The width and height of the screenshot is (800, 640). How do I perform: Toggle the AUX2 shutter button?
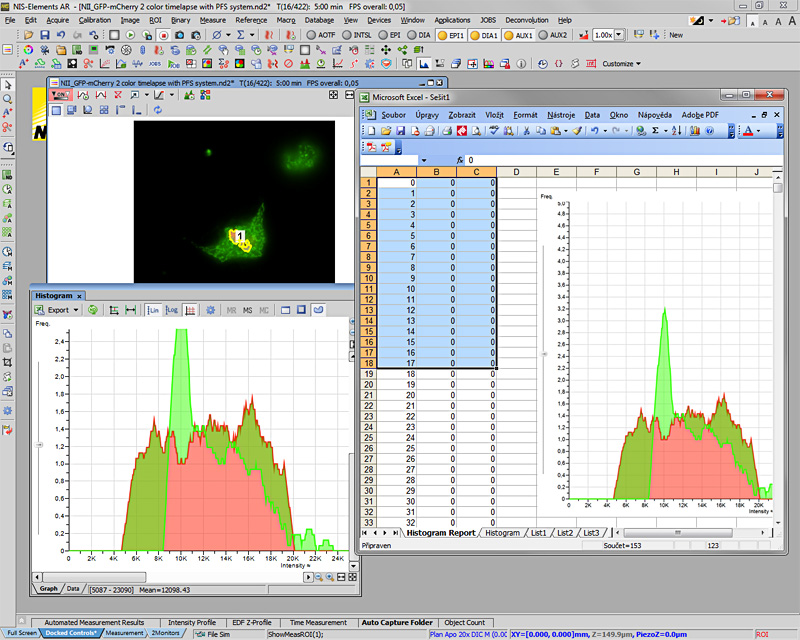click(x=553, y=35)
